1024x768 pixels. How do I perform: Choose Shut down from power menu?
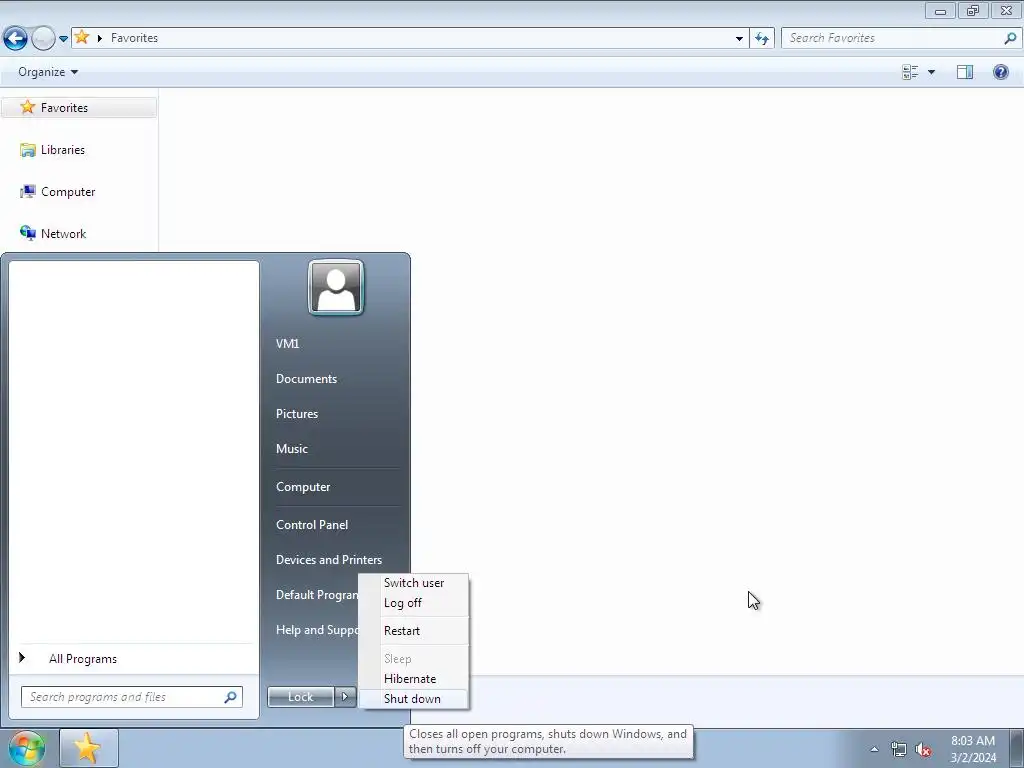(x=413, y=699)
